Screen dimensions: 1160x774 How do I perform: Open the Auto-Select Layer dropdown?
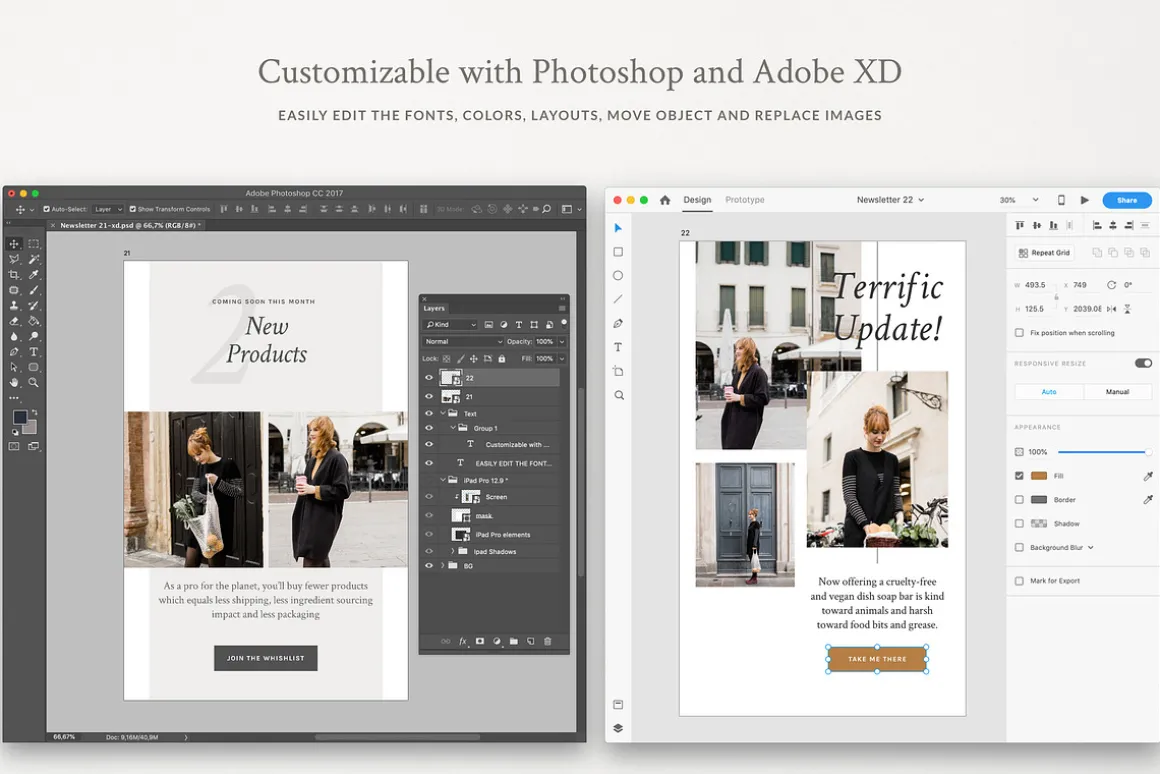coord(109,209)
